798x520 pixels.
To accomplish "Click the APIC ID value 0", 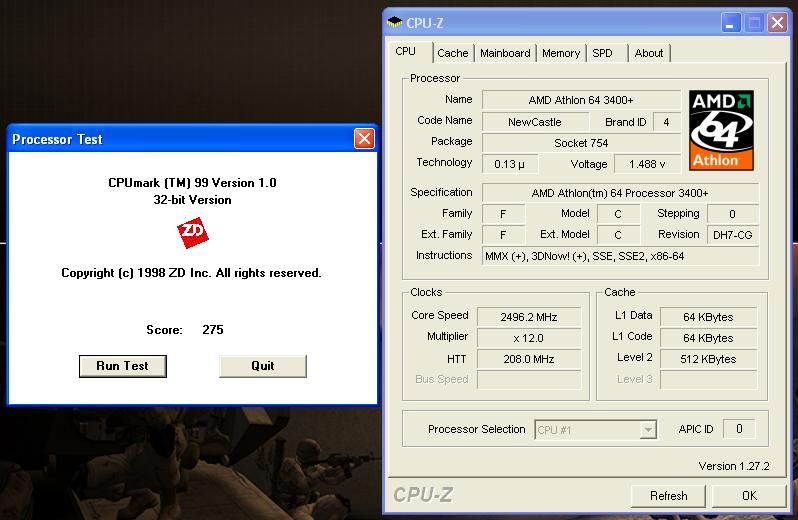I will pyautogui.click(x=739, y=429).
